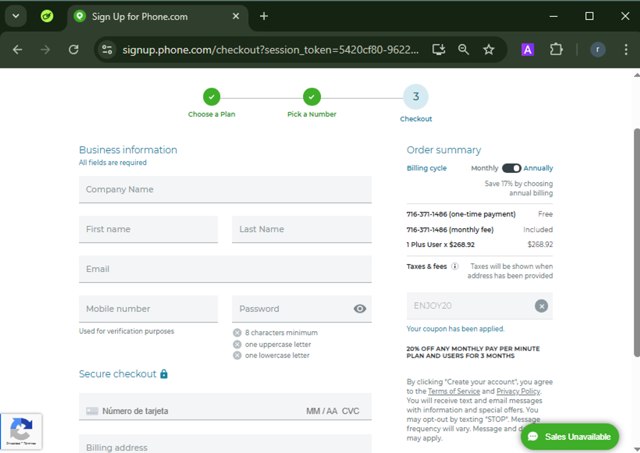Open the browser profile avatar

598,50
